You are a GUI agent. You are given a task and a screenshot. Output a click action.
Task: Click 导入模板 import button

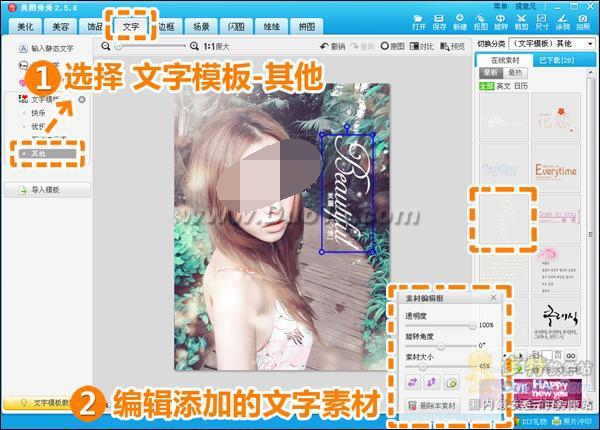coord(47,190)
